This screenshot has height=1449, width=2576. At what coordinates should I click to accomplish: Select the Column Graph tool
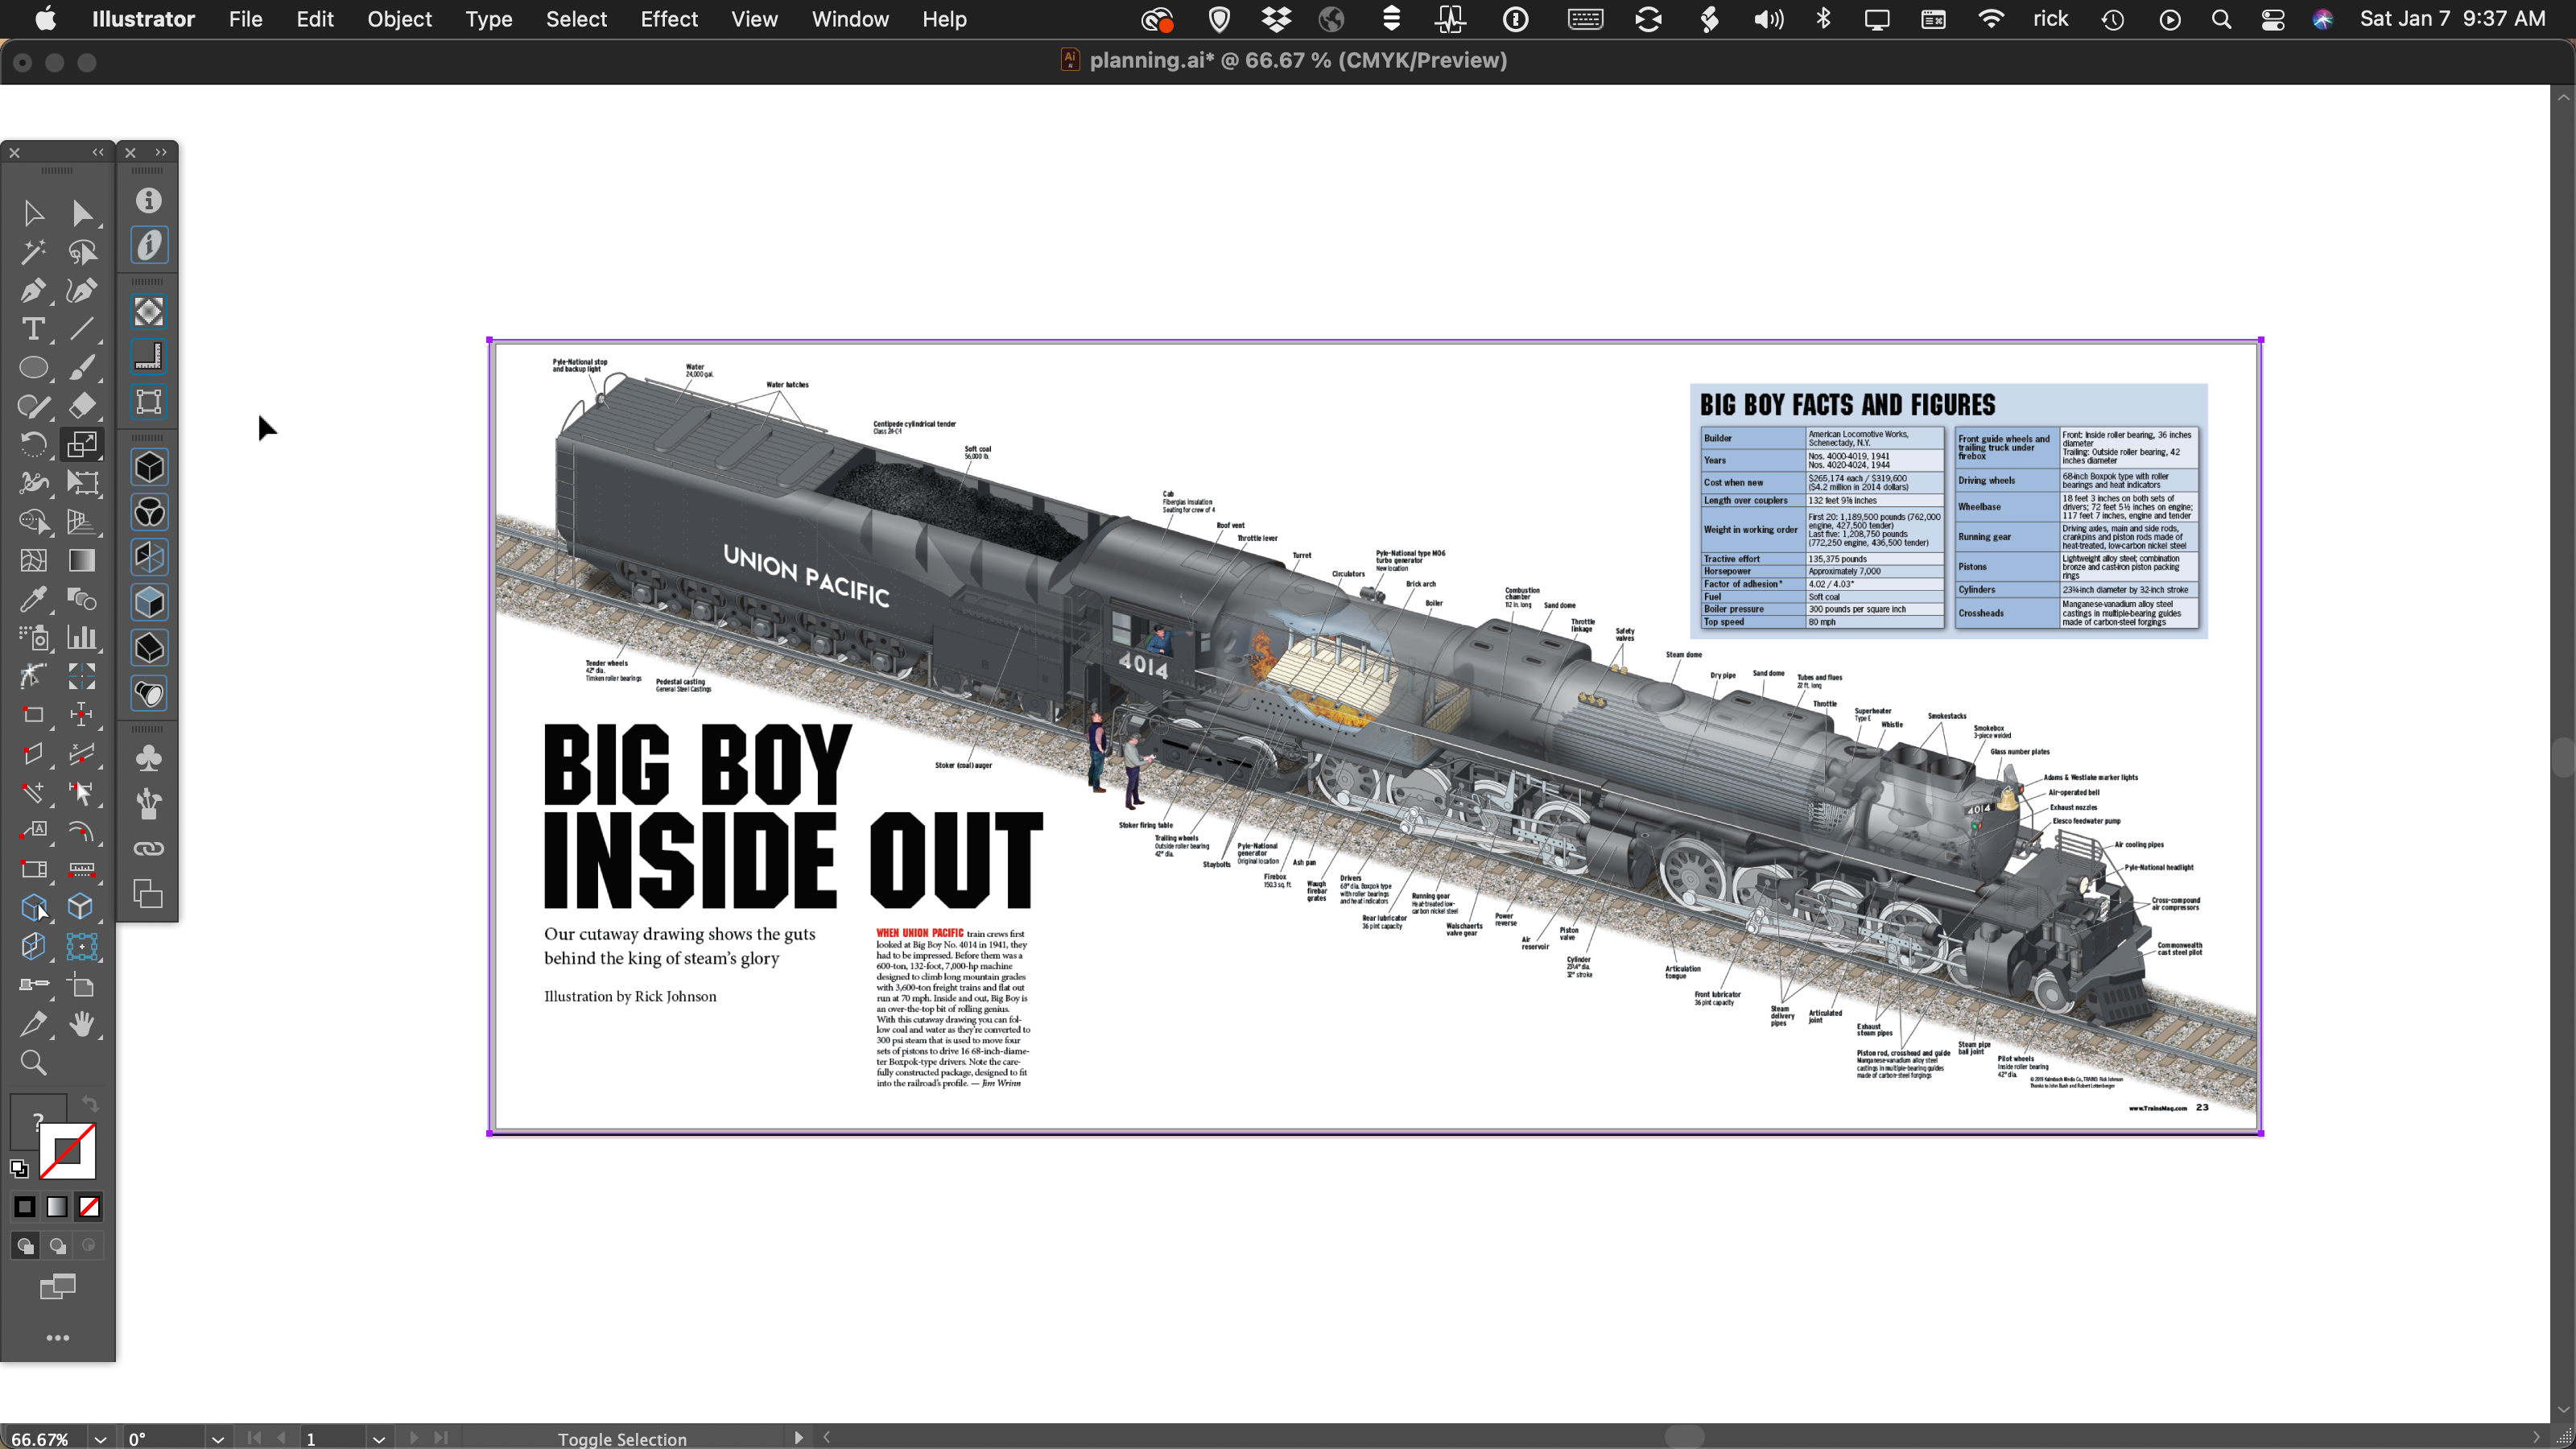[x=82, y=637]
